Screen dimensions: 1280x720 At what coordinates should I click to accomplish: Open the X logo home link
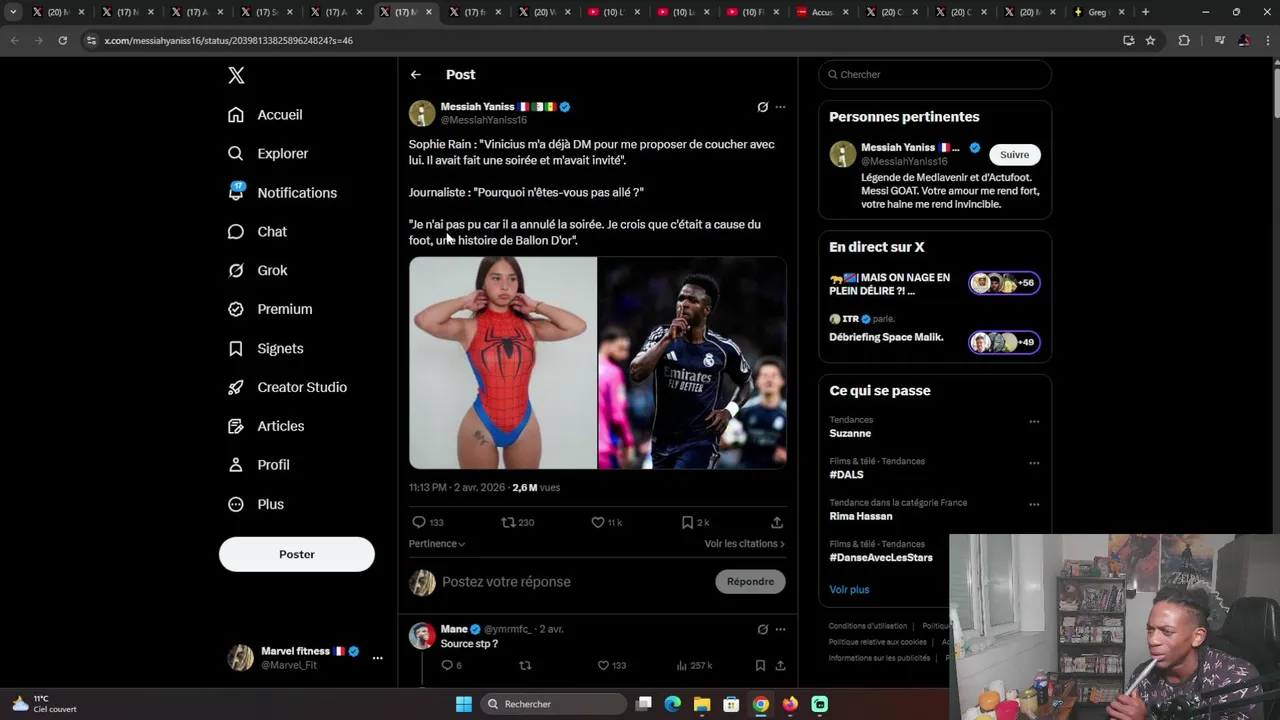(236, 75)
